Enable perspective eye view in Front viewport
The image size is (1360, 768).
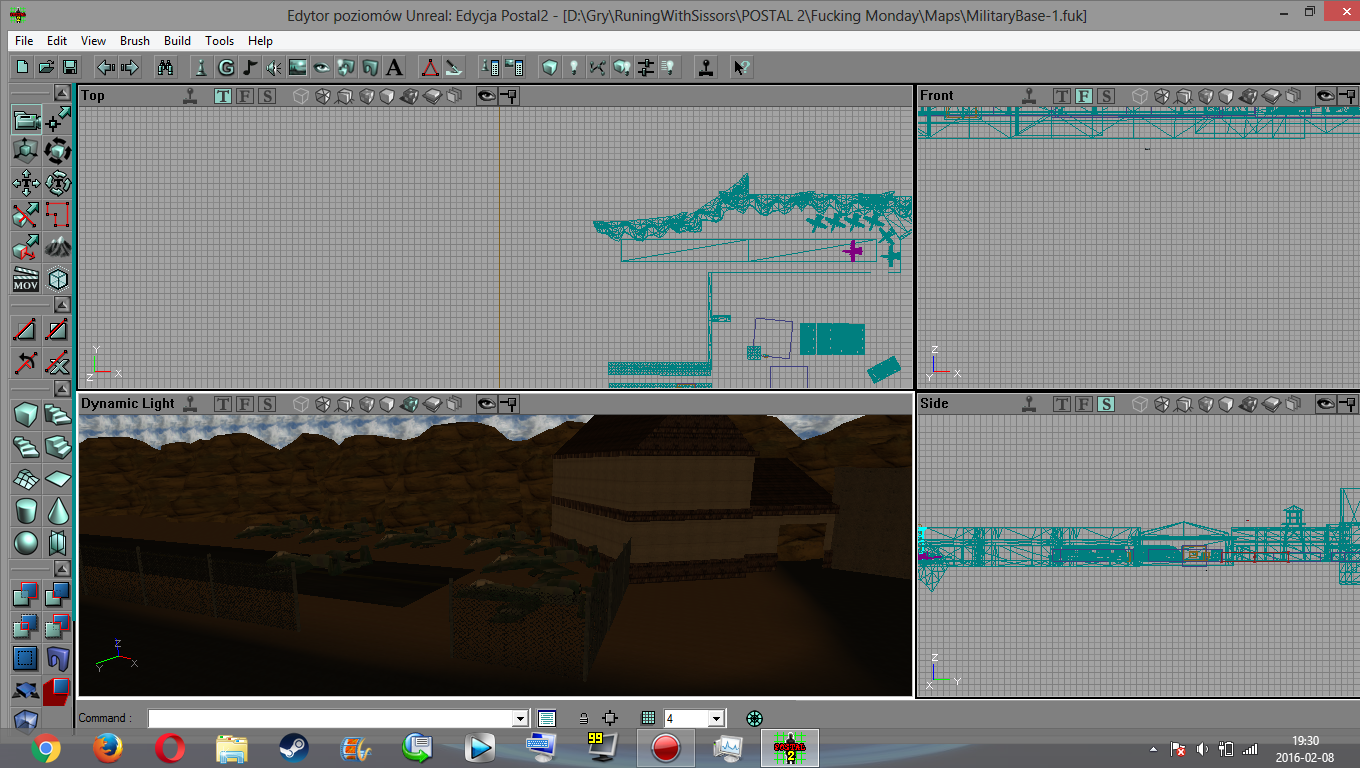point(1326,96)
